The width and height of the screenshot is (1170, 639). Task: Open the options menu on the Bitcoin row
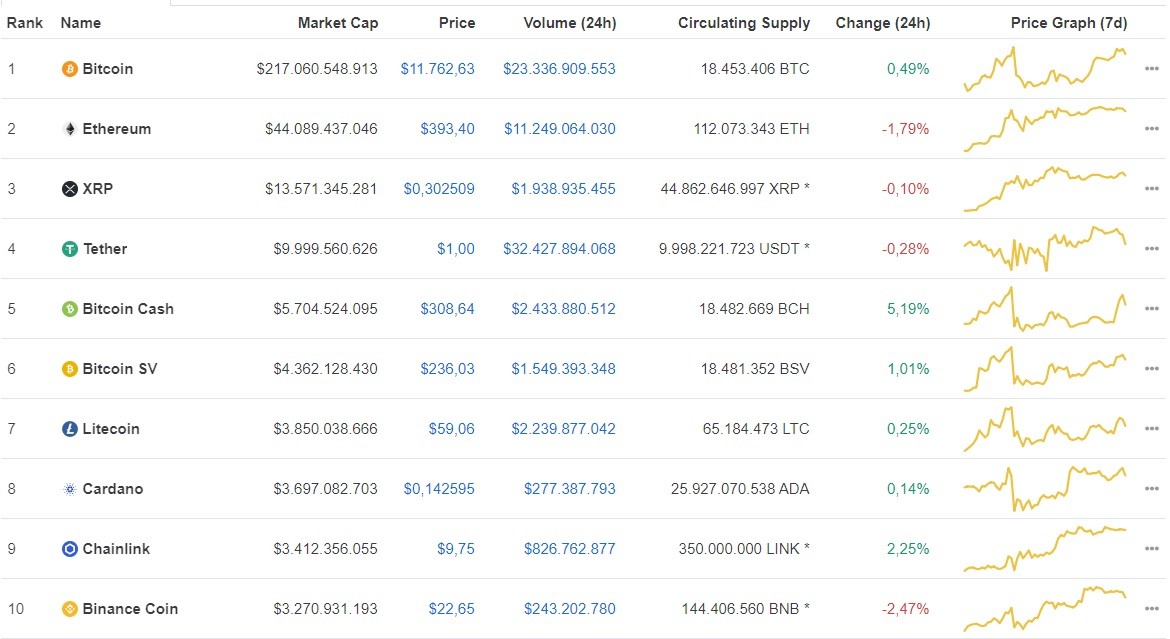click(1151, 69)
